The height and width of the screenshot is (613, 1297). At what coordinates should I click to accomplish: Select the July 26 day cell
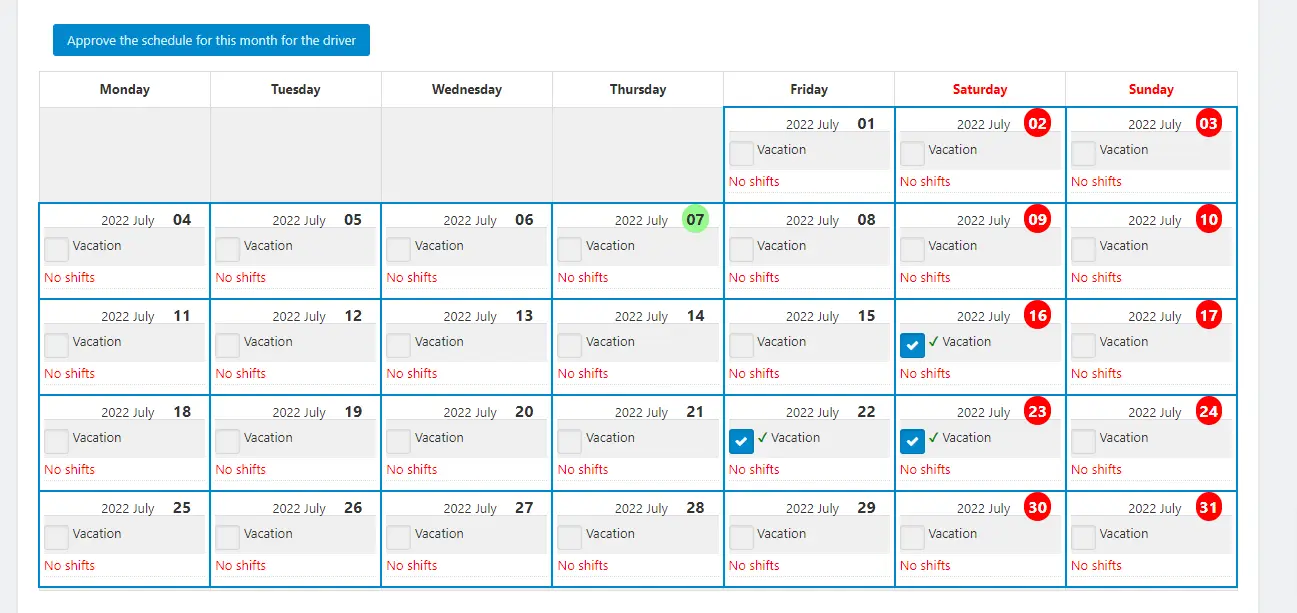coord(296,539)
